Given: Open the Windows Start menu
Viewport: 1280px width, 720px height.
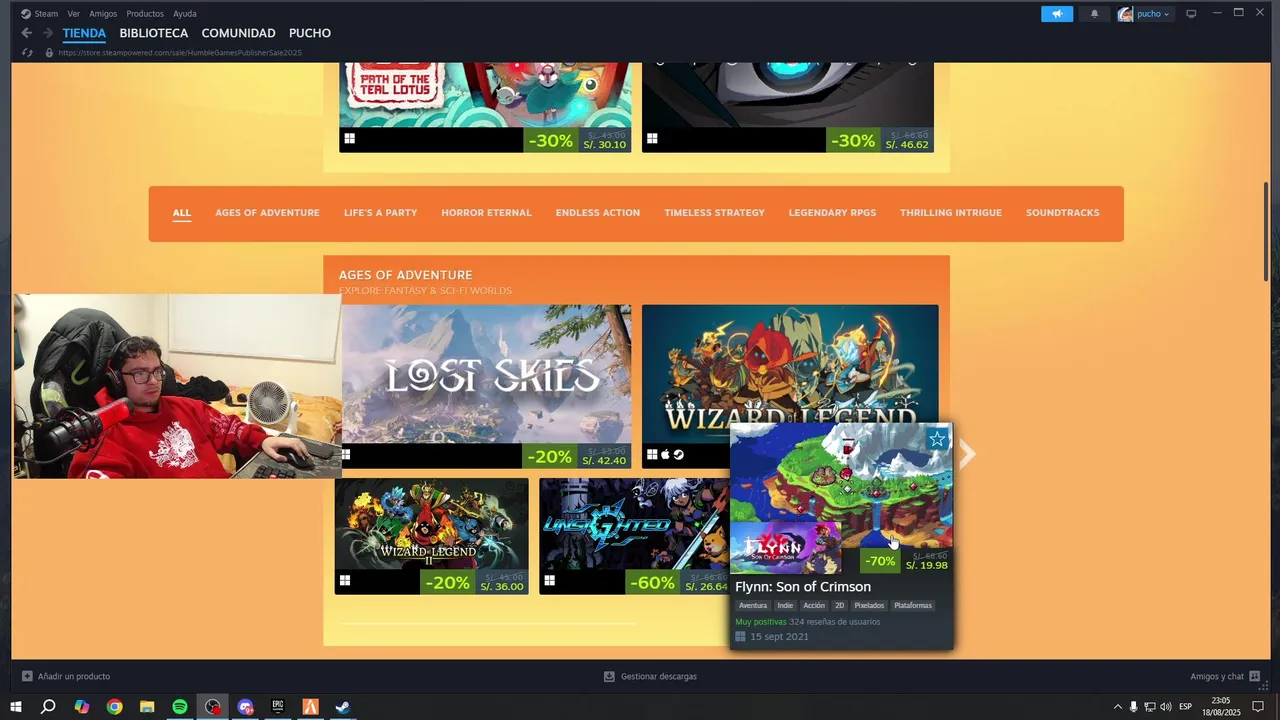Looking at the screenshot, I should click(x=15, y=707).
